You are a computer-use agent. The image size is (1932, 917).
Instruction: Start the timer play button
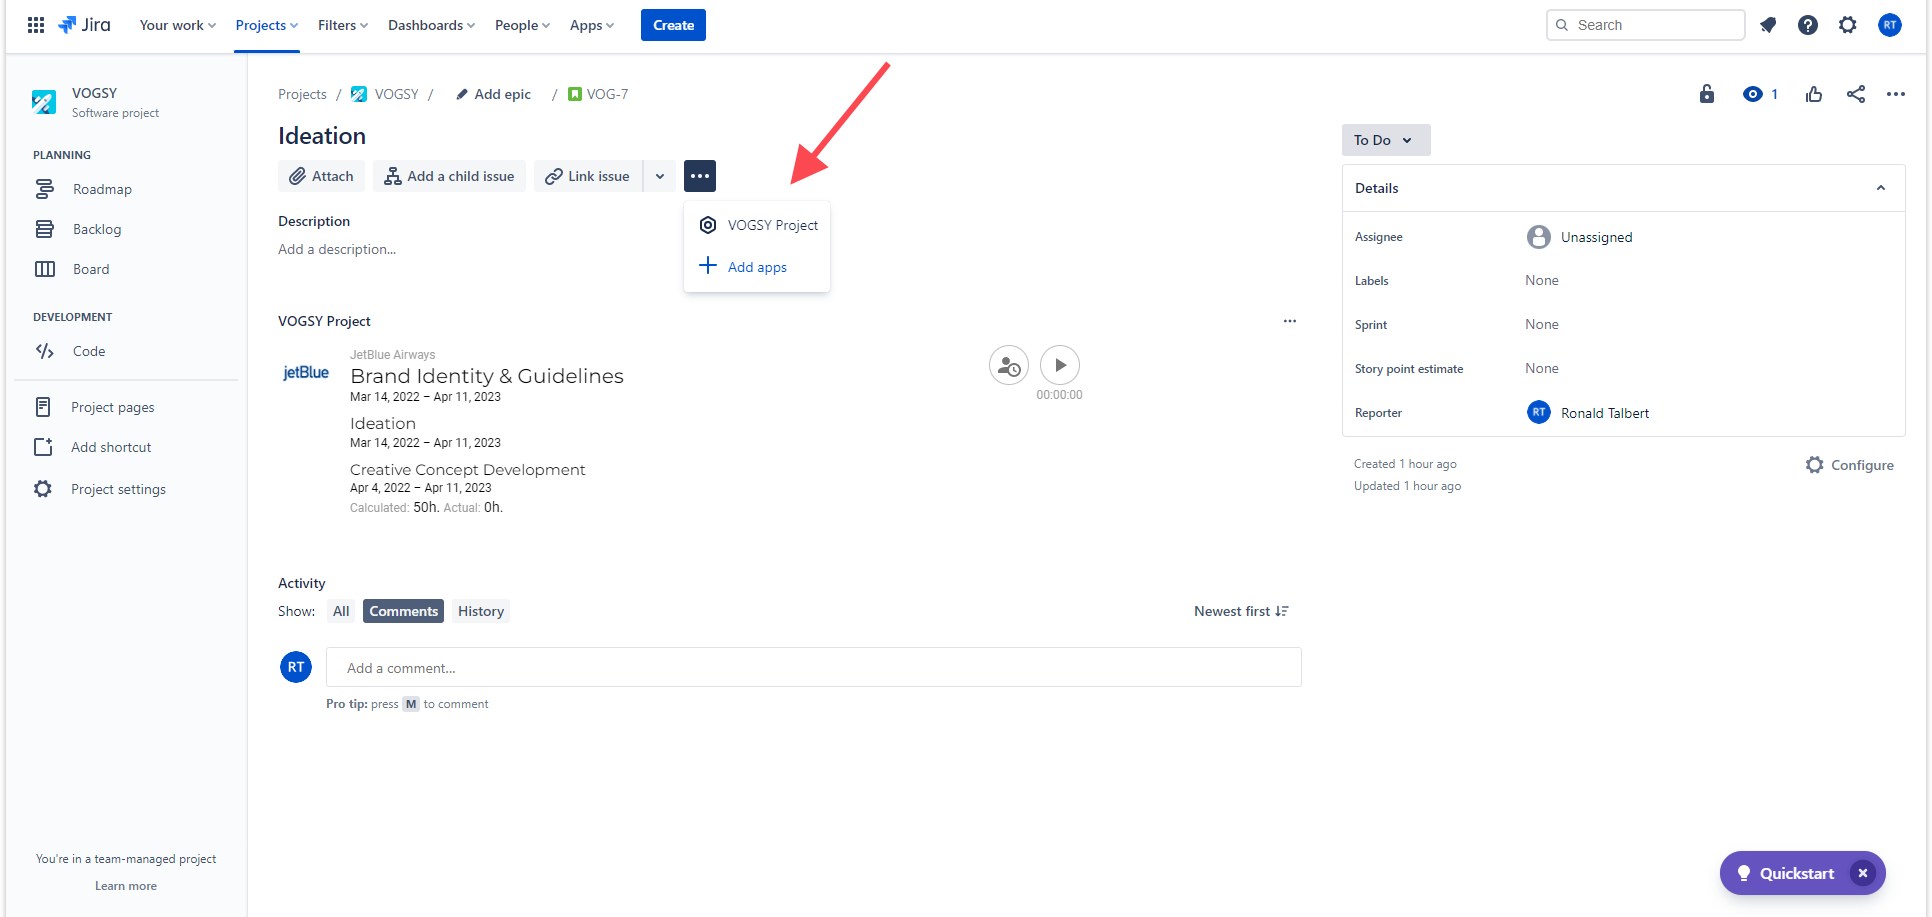coord(1060,365)
